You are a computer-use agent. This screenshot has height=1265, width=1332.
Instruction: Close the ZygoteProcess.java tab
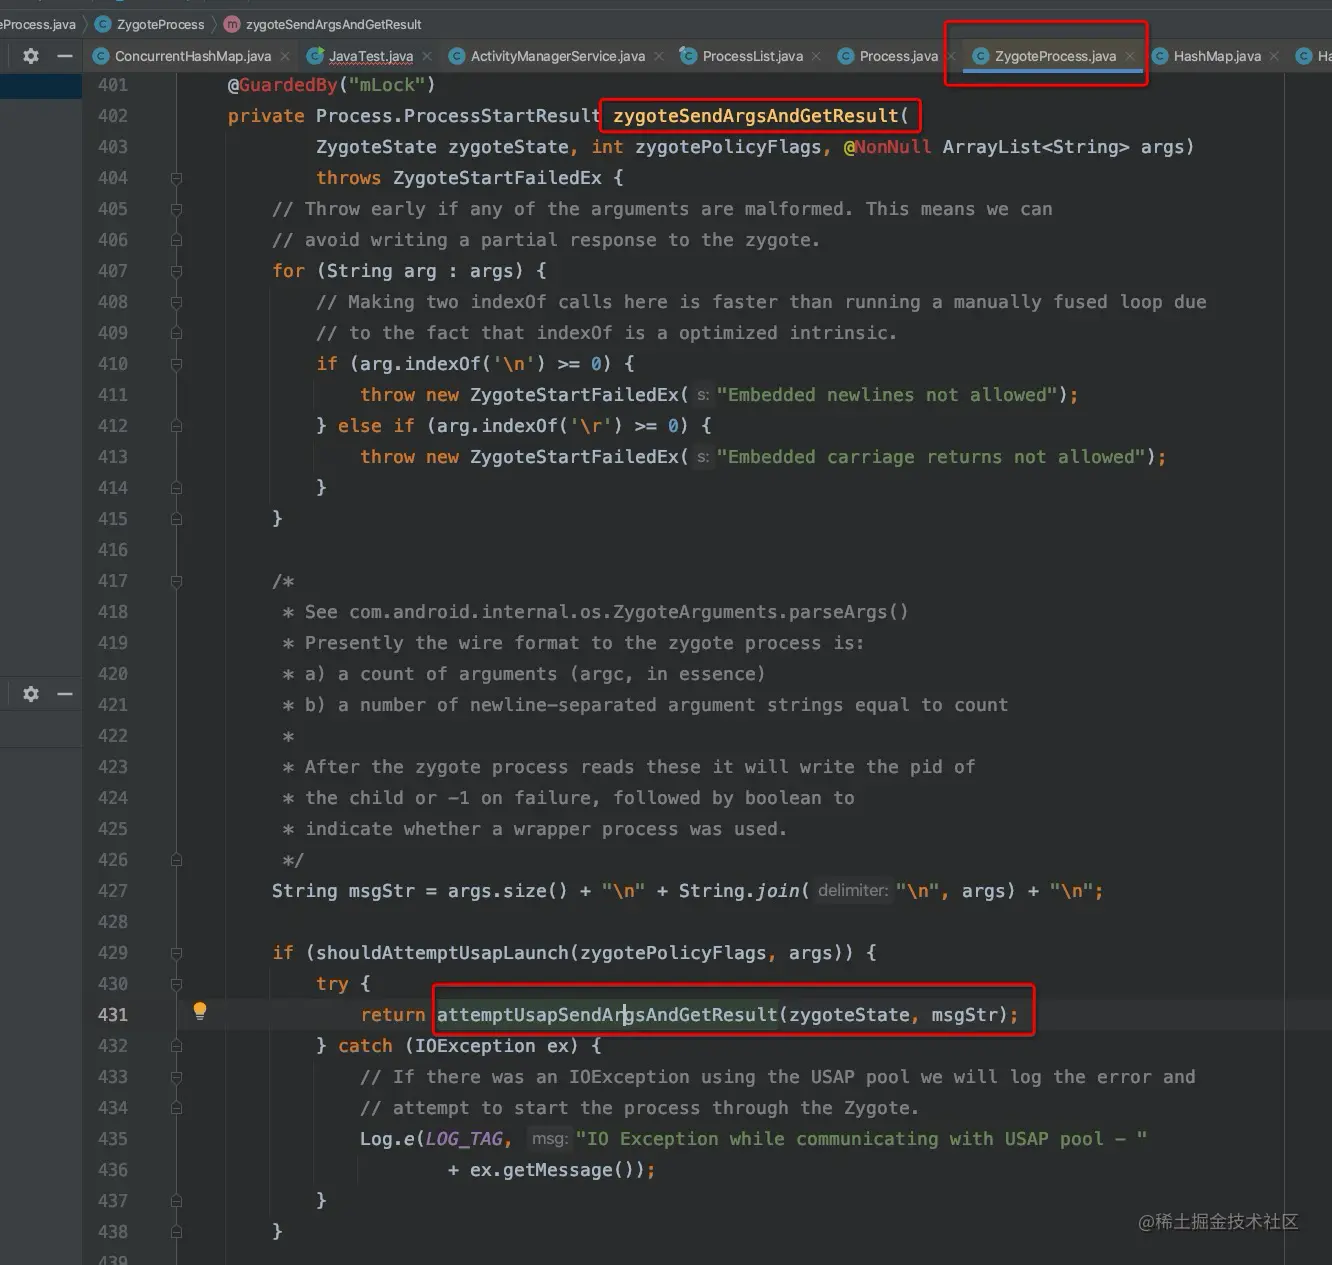click(x=1130, y=56)
